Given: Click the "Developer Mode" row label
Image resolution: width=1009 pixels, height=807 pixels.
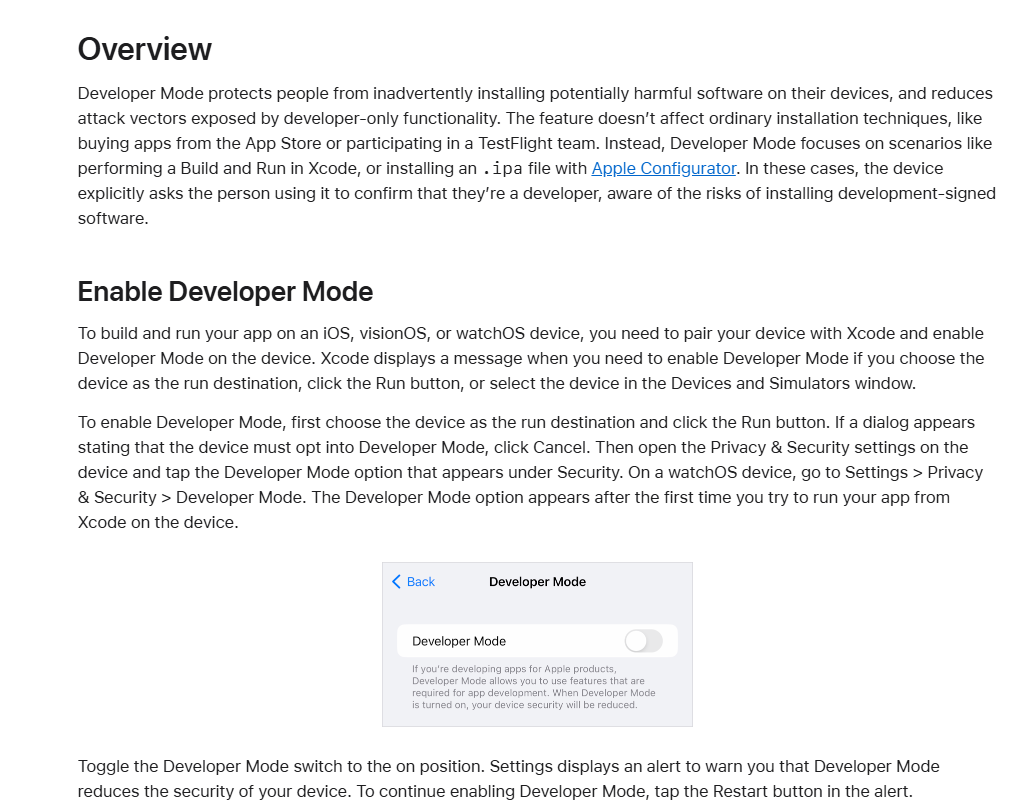Looking at the screenshot, I should [459, 641].
